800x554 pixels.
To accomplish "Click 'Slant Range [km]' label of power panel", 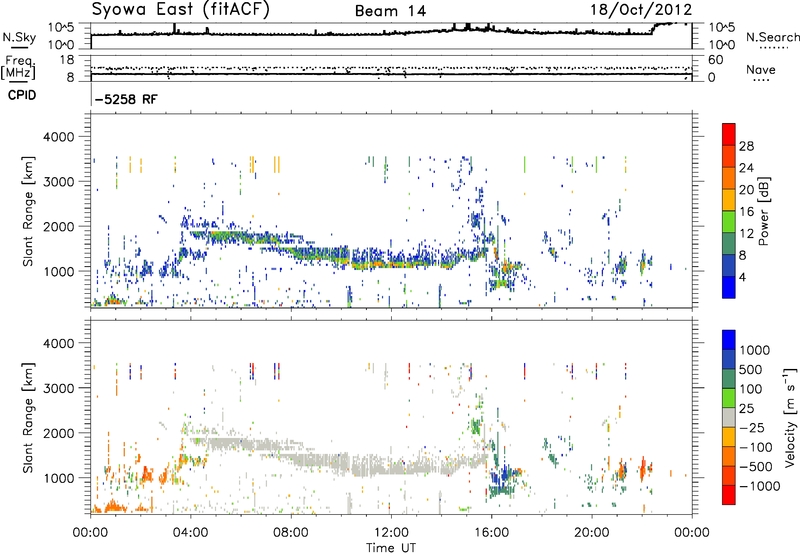I will (28, 211).
